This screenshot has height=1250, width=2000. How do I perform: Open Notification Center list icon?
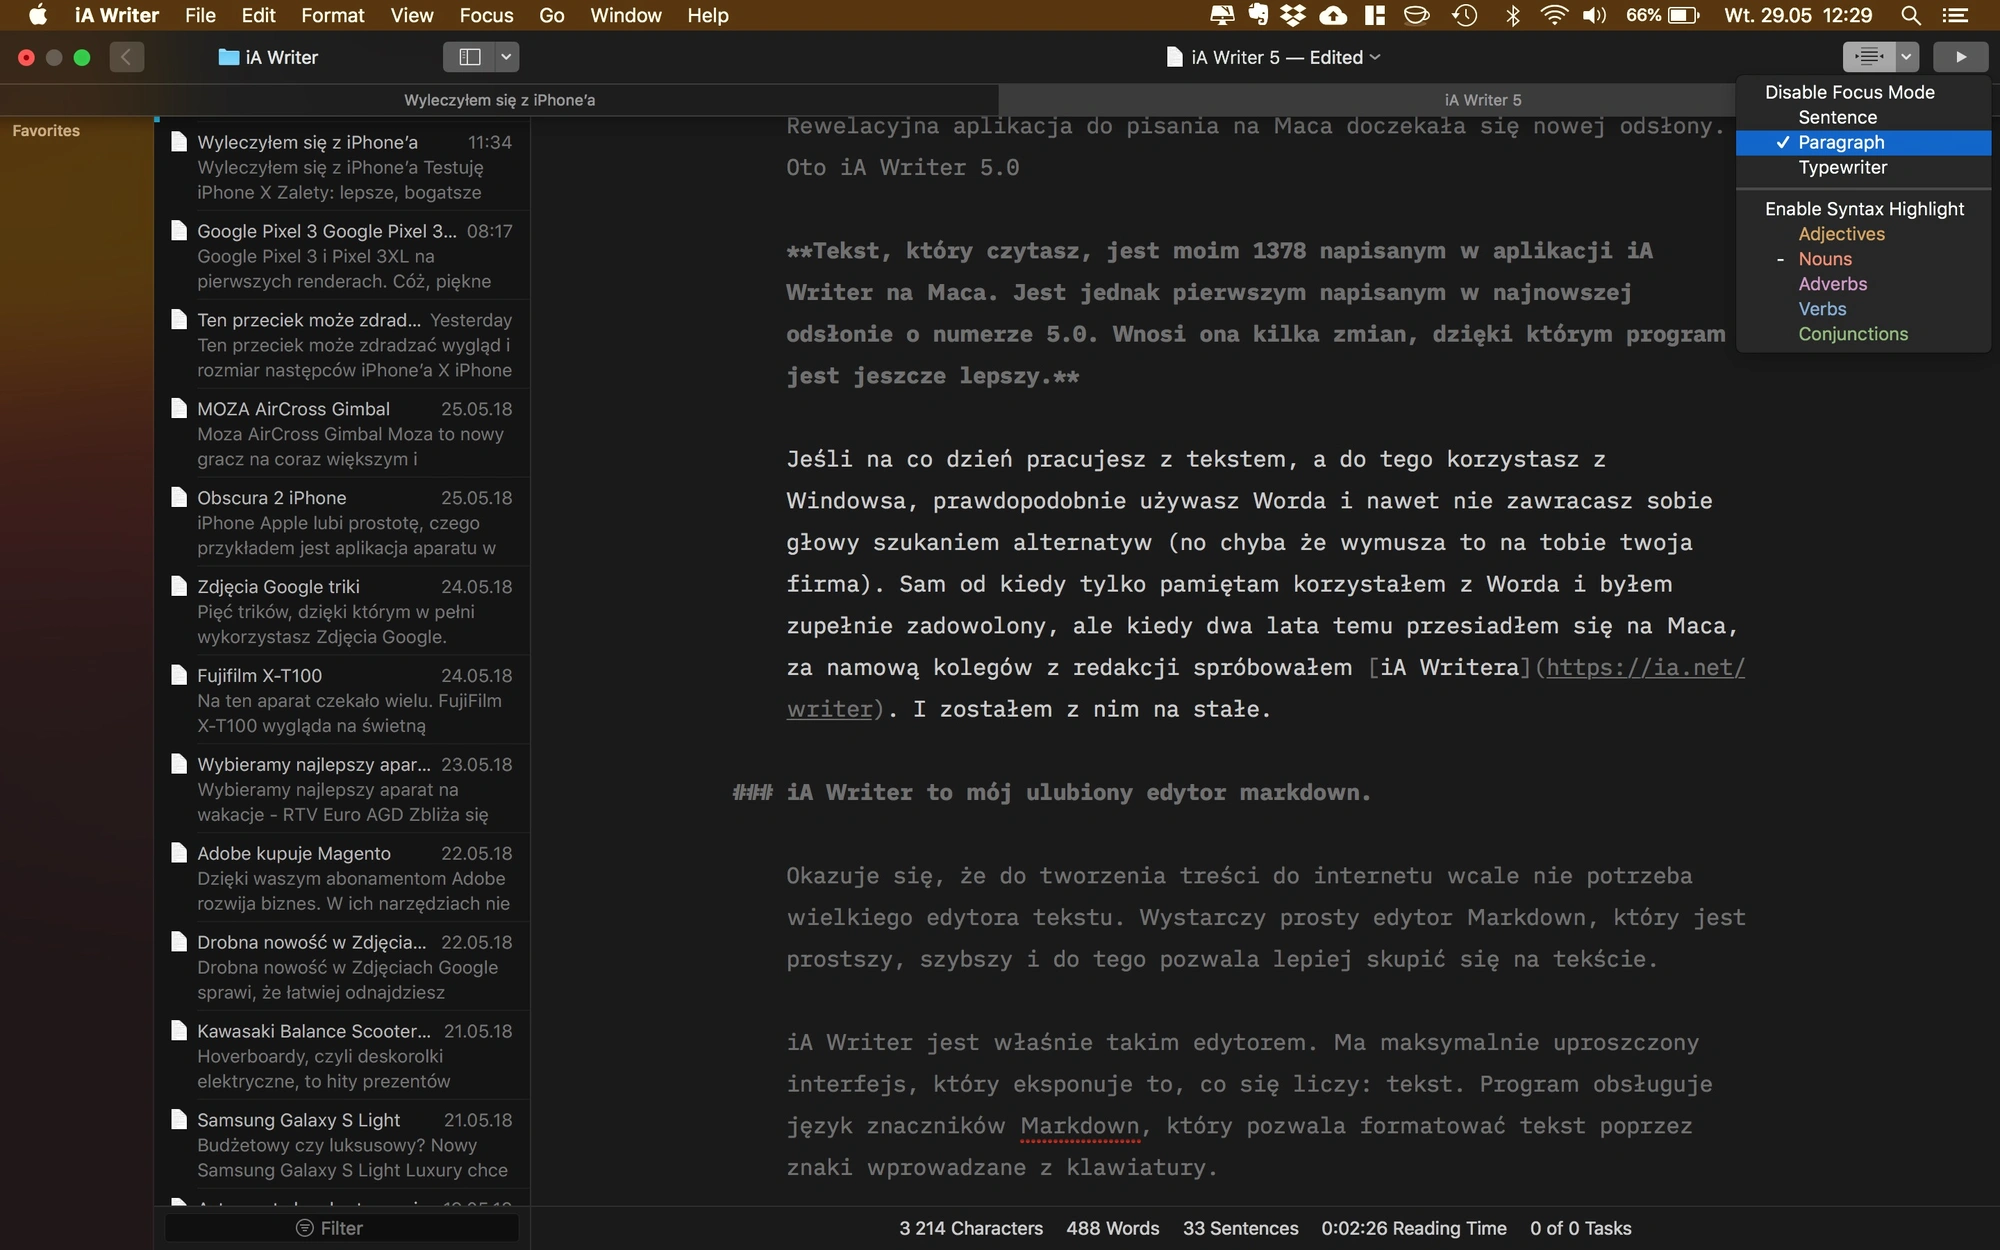(1955, 15)
